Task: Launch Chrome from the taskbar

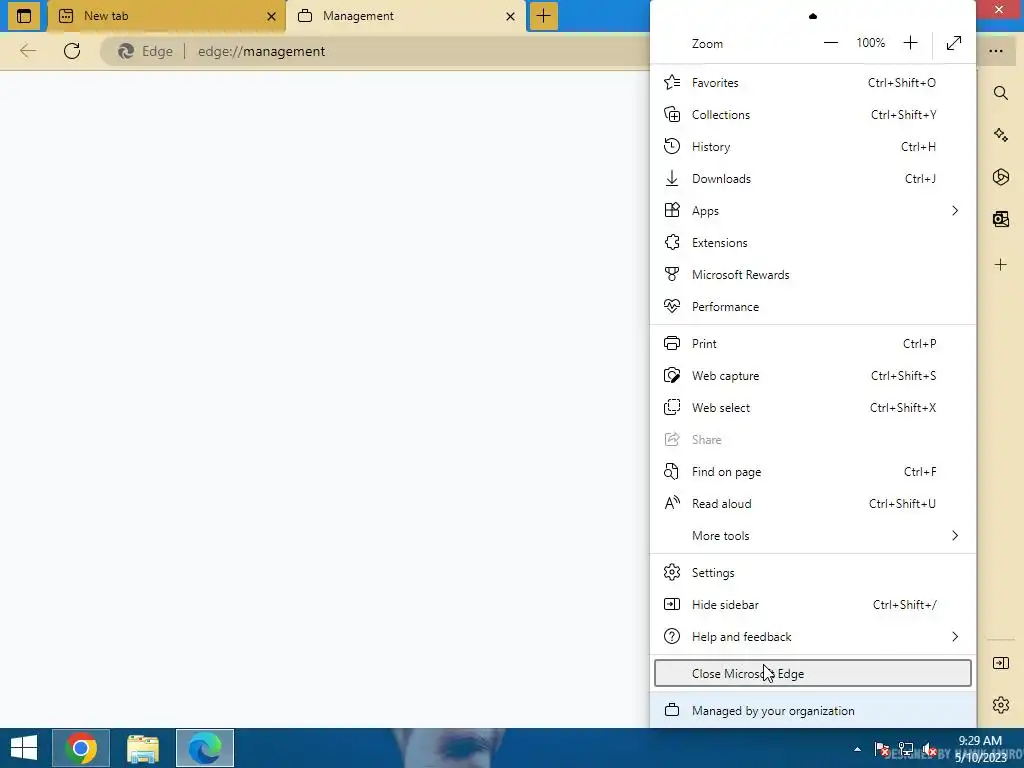Action: (x=81, y=748)
